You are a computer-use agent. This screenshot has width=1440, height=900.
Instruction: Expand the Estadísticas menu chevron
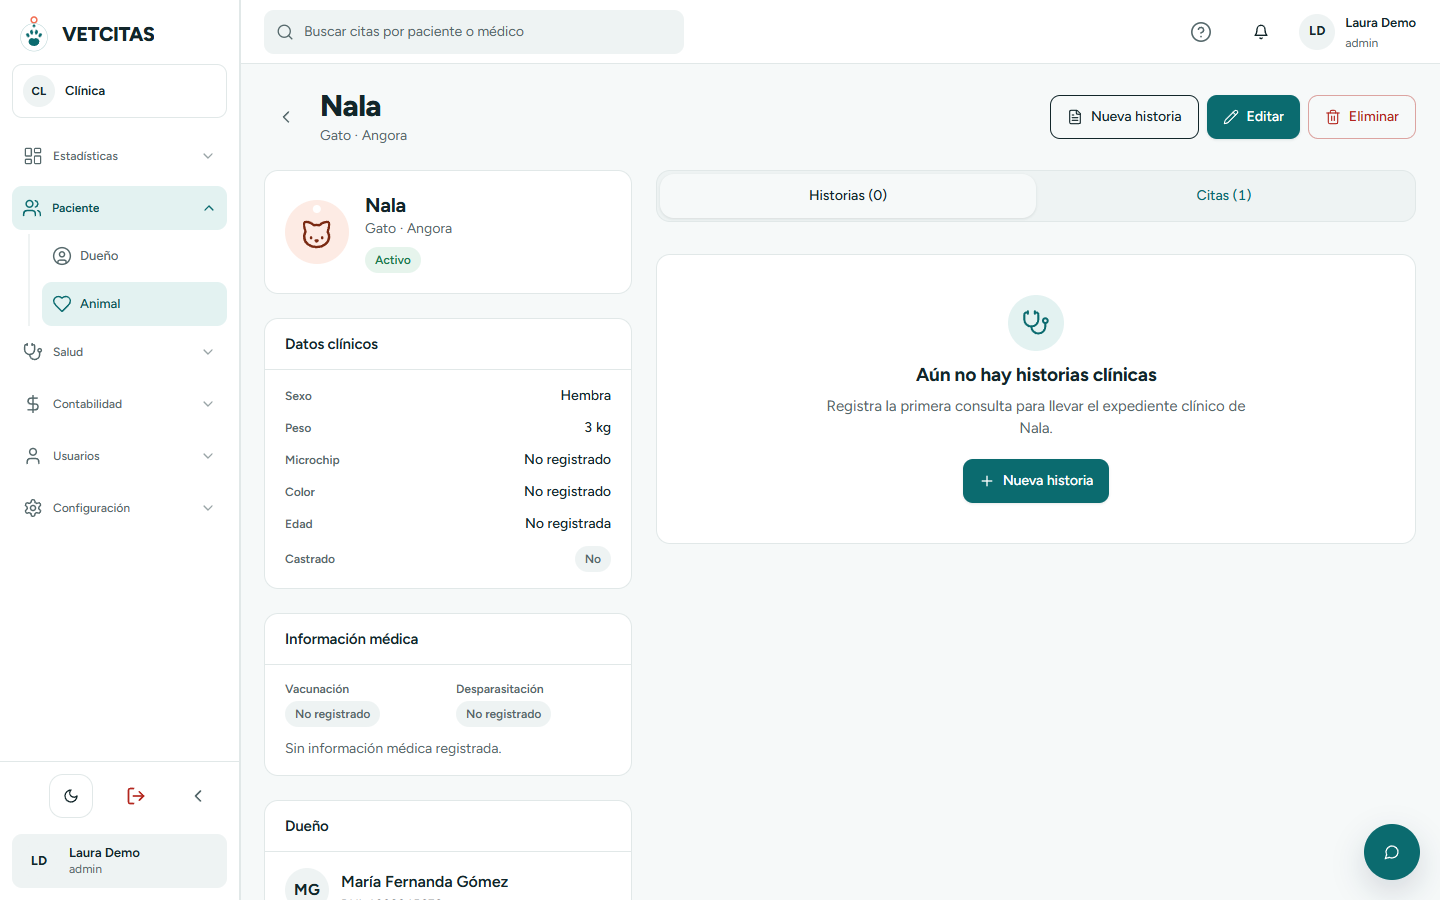pyautogui.click(x=208, y=156)
